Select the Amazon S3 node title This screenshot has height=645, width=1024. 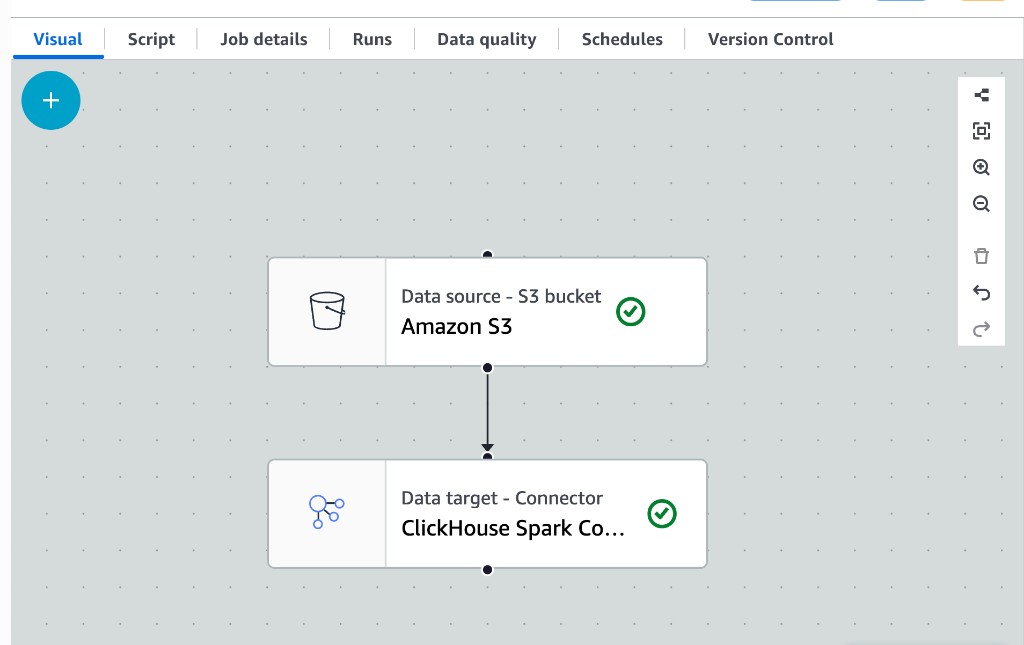(456, 326)
